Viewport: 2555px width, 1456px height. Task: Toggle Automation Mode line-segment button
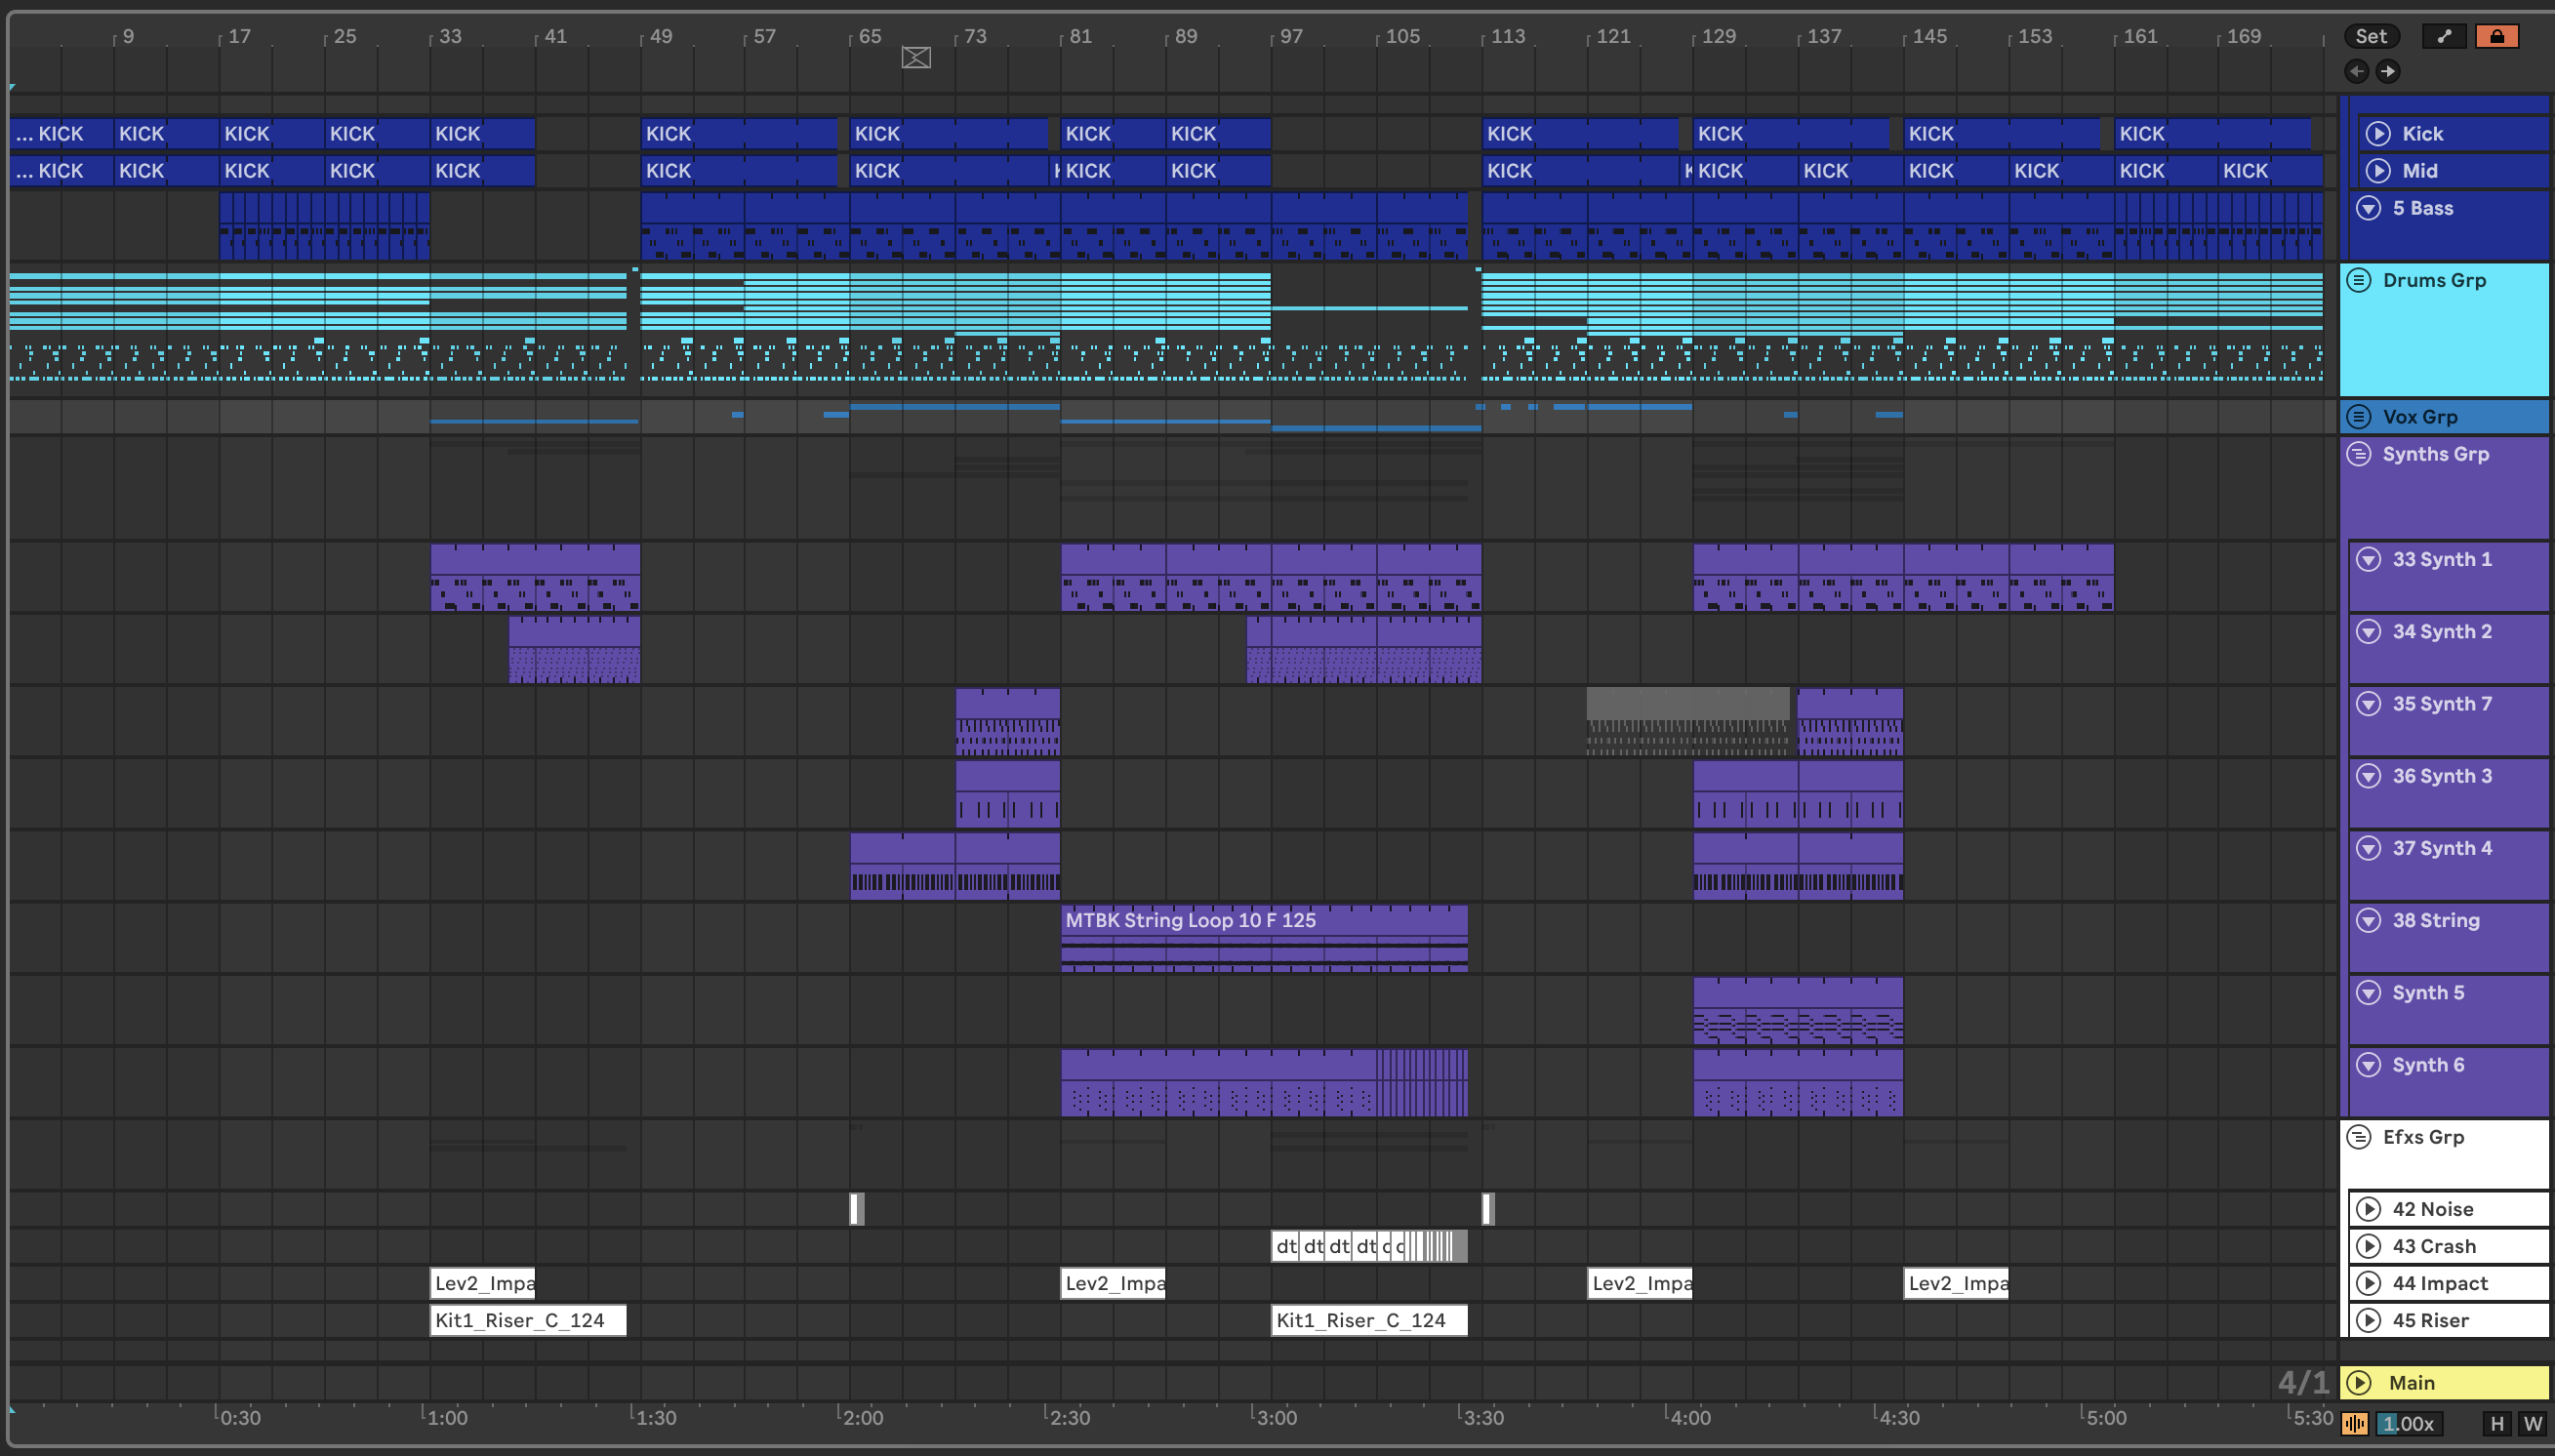tap(2443, 36)
